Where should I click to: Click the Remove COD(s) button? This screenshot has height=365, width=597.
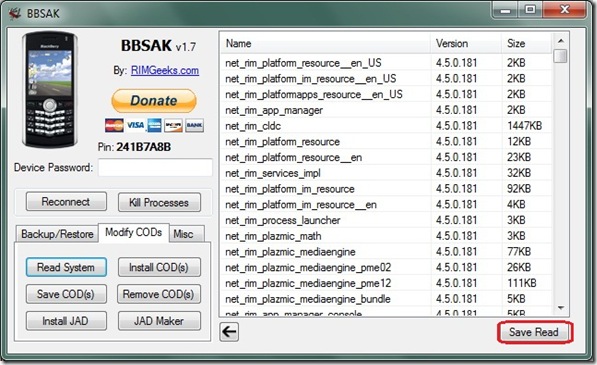[x=159, y=294]
